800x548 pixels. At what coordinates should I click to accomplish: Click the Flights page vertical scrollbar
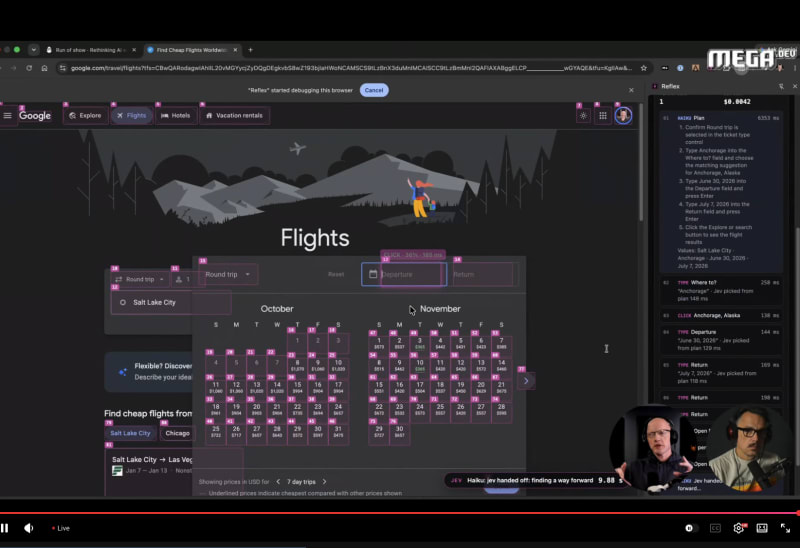coord(641,163)
